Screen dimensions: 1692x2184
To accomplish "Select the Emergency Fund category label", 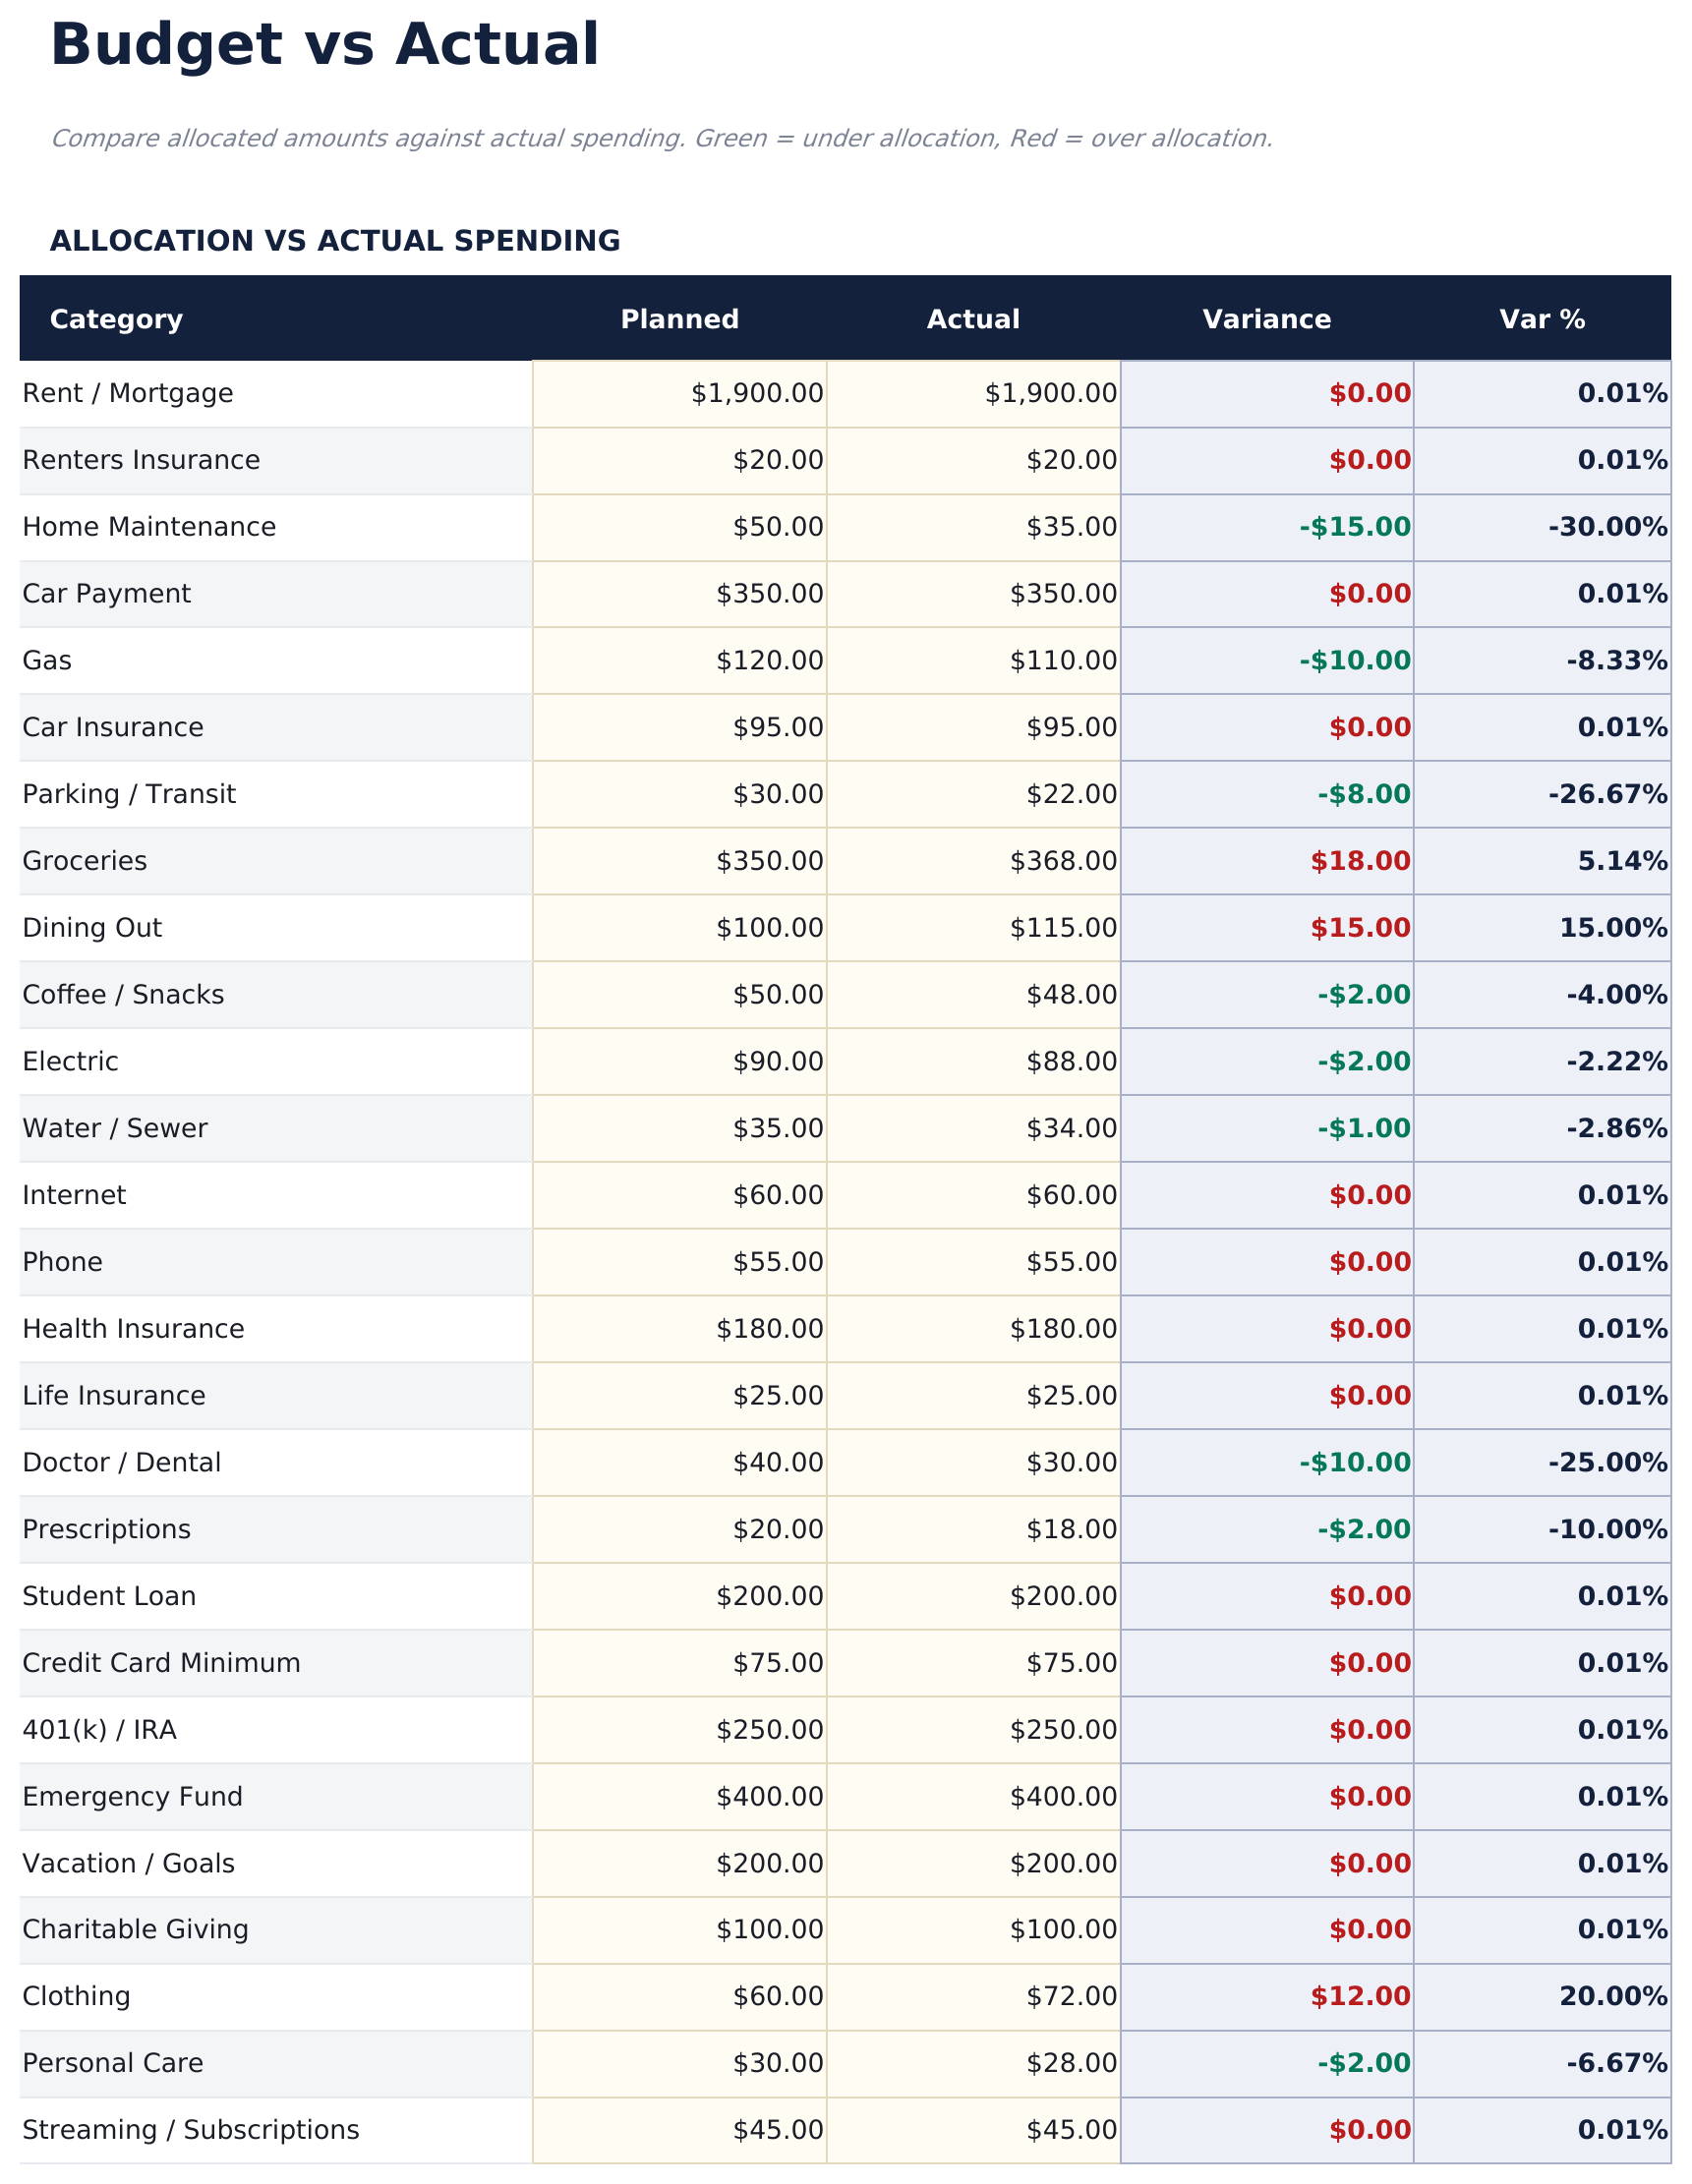I will (x=132, y=1797).
